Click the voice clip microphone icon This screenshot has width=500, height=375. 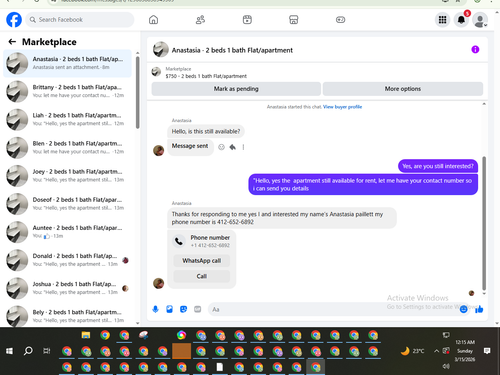[155, 309]
